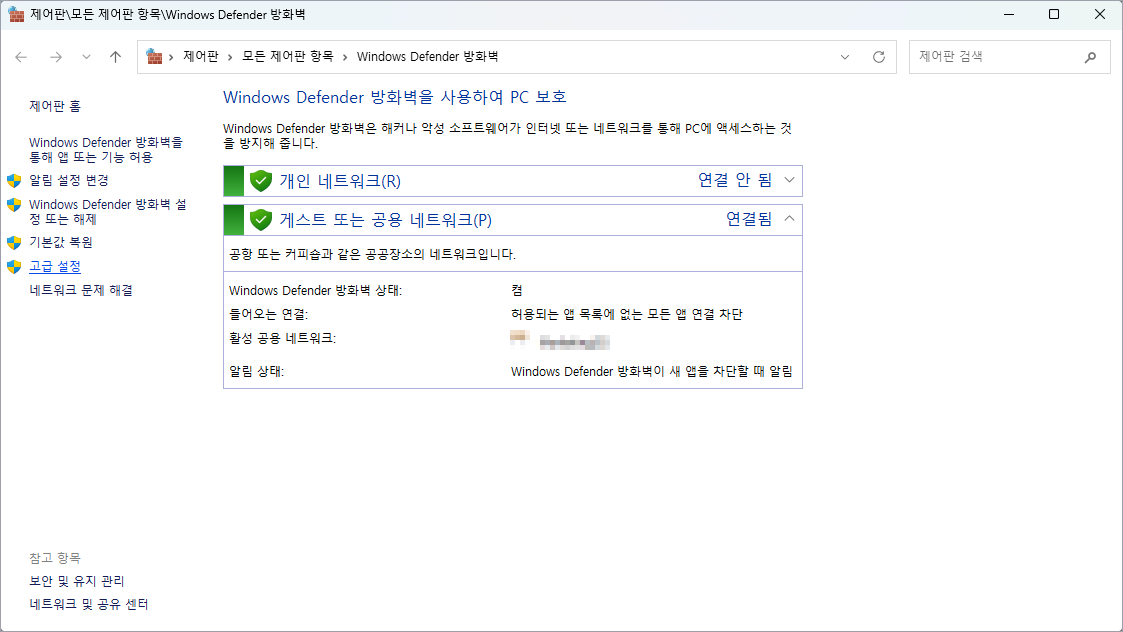Click the 제어판 검색 input field
This screenshot has height=632, width=1123.
click(995, 57)
